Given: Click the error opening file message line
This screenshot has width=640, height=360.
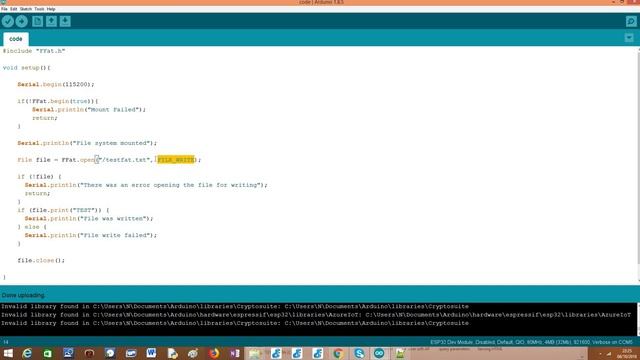Looking at the screenshot, I should (146, 185).
